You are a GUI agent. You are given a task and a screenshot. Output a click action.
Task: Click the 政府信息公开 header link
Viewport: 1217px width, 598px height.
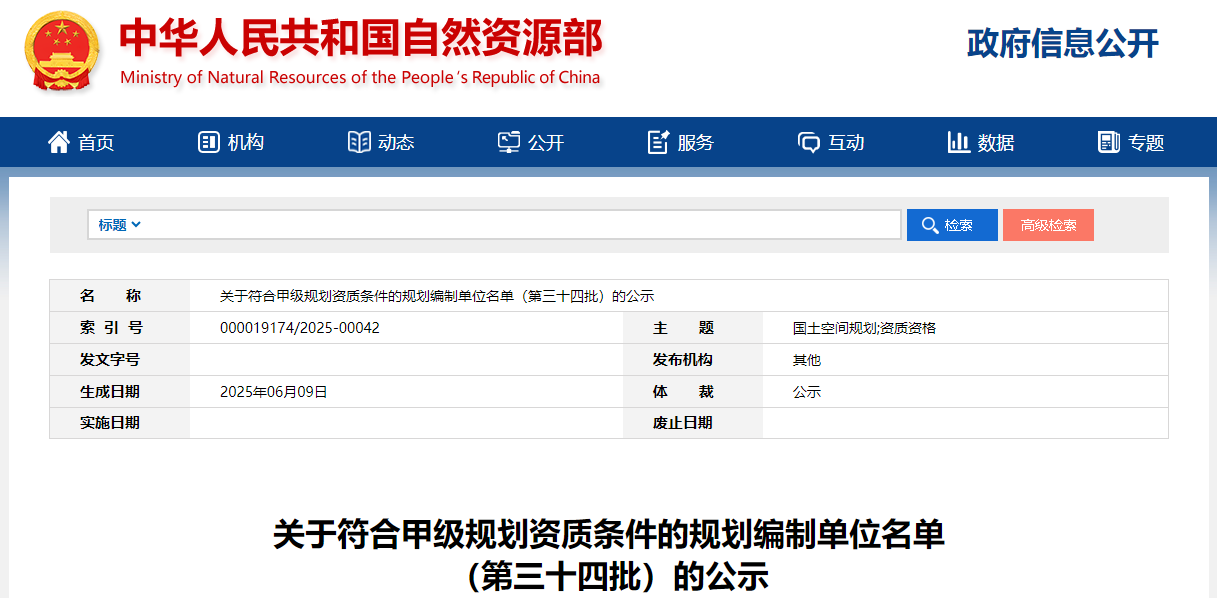point(1063,43)
